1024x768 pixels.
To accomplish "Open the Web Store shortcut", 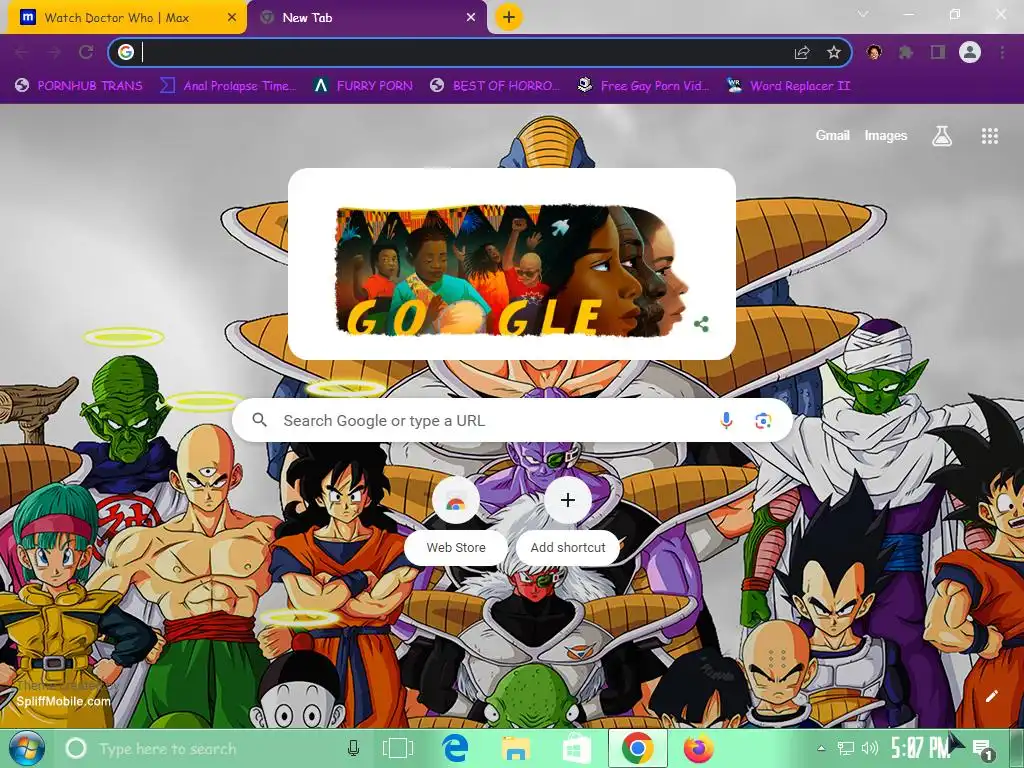I will (x=456, y=521).
